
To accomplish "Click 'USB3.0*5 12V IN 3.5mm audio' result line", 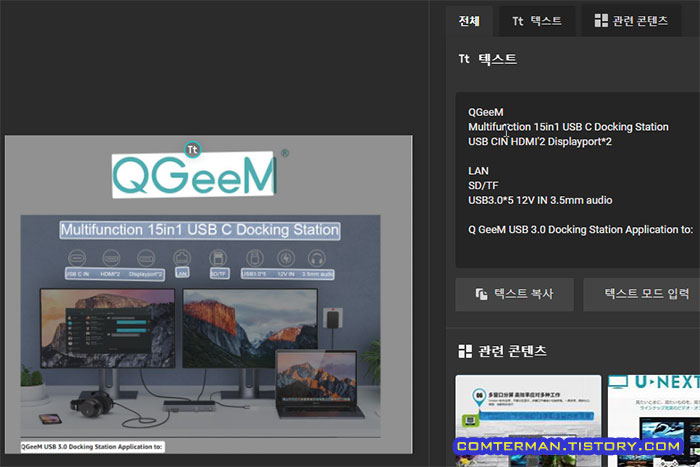I will (x=540, y=200).
